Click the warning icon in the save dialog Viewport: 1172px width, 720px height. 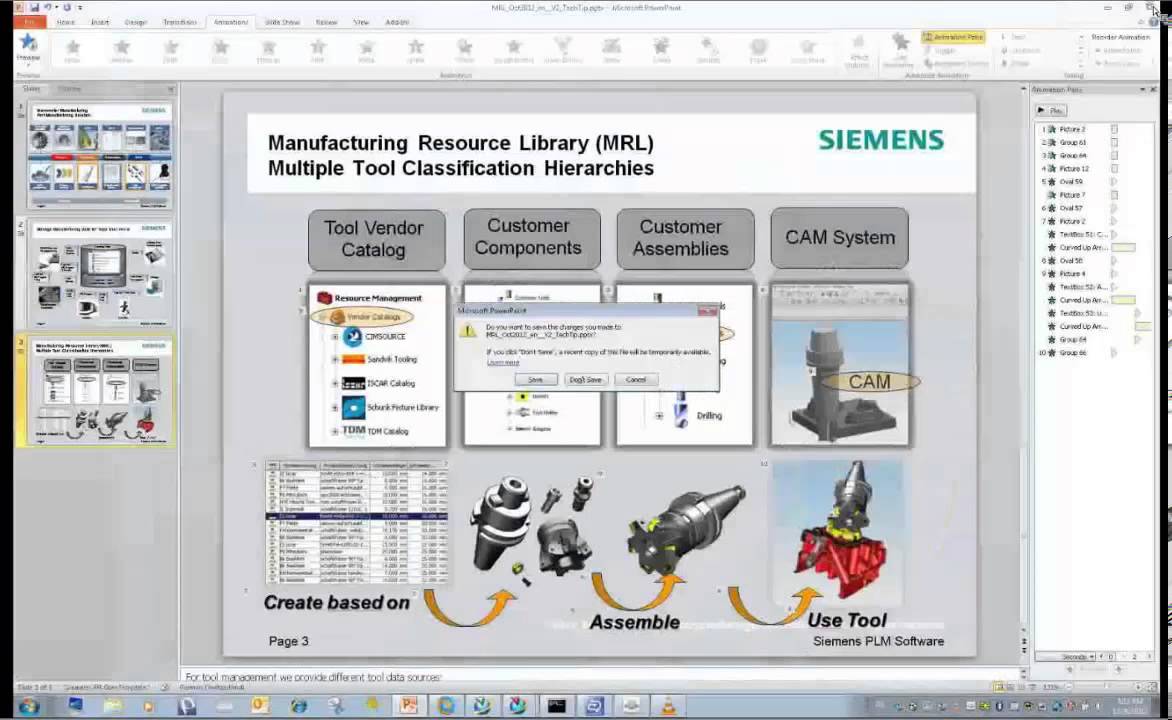click(x=468, y=330)
